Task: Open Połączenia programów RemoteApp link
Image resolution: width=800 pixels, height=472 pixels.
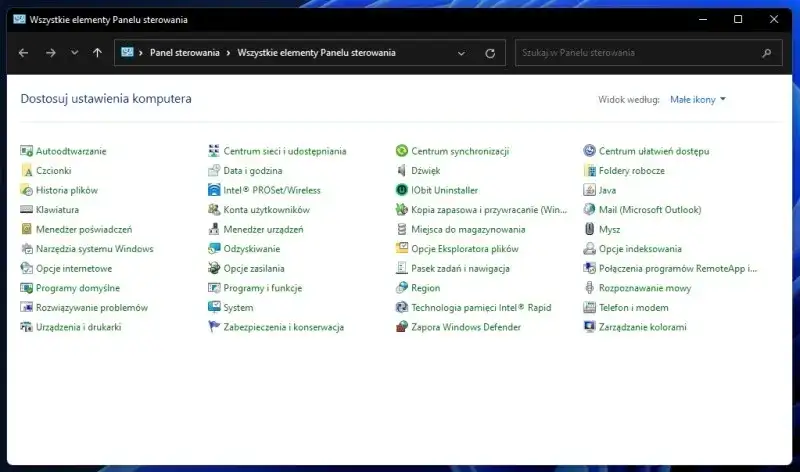Action: (x=678, y=268)
